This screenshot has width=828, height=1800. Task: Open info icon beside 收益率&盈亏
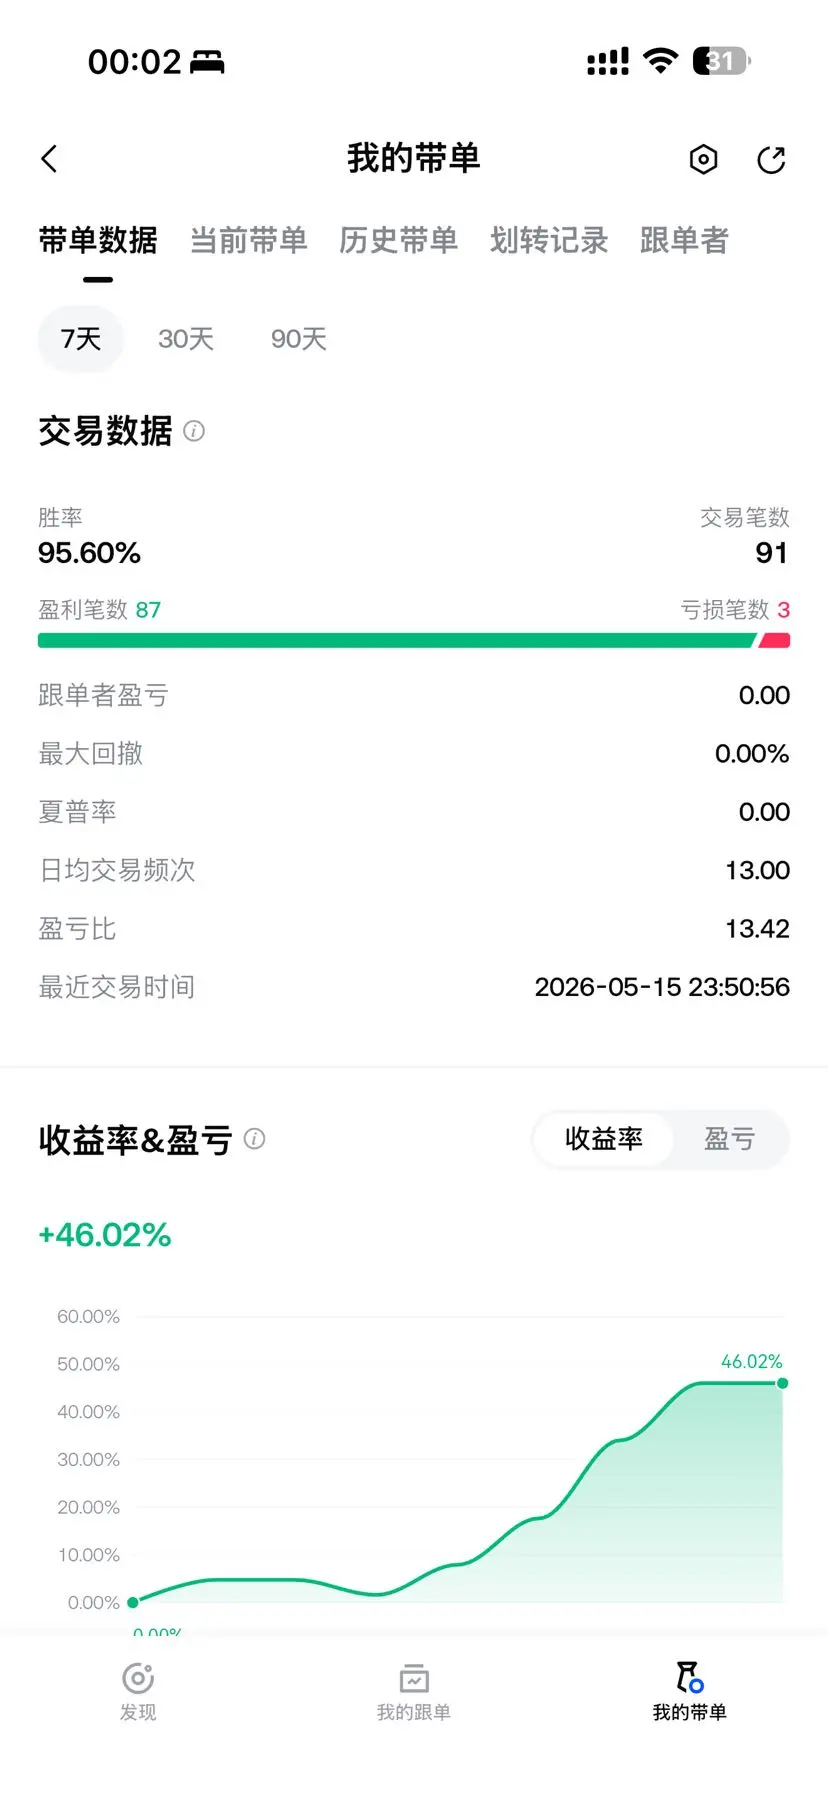[255, 1139]
